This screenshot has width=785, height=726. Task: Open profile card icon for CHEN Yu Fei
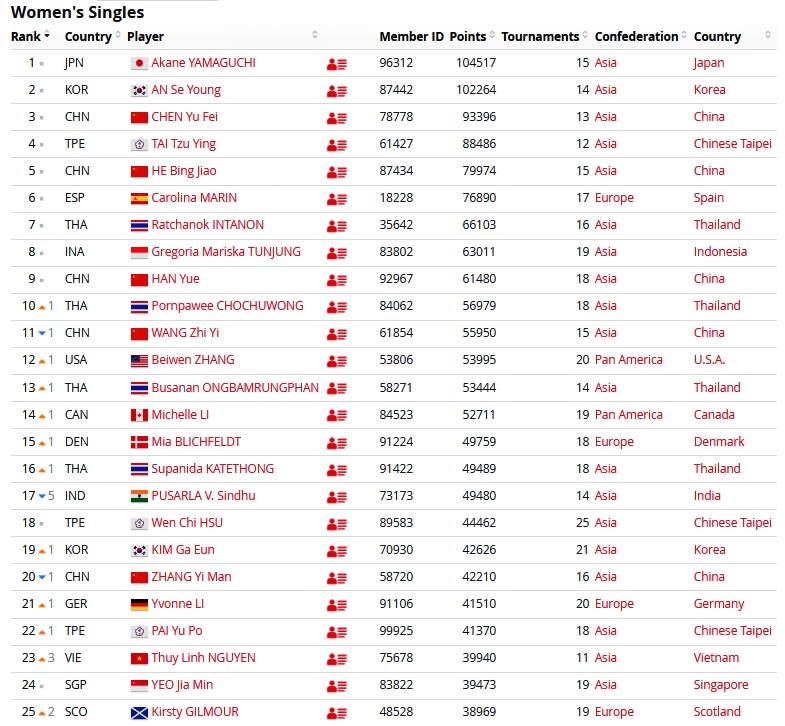(336, 118)
